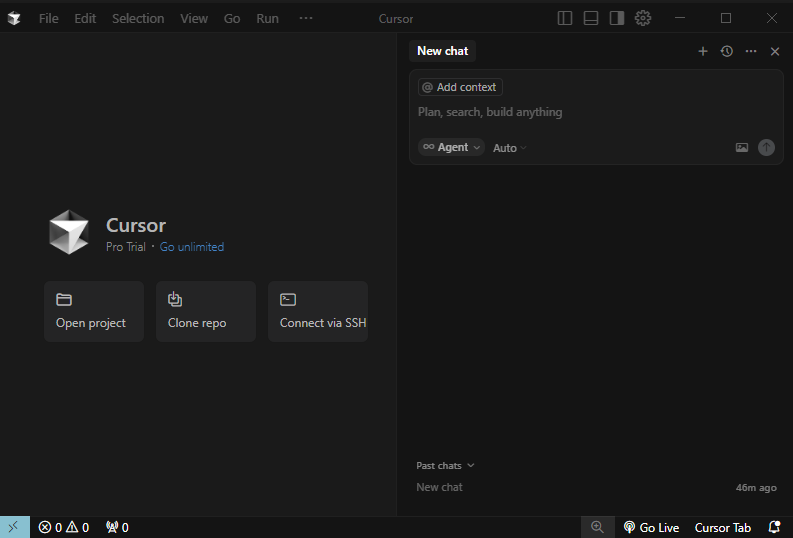Click the Connect via SSH card
The width and height of the screenshot is (793, 538).
(x=318, y=311)
